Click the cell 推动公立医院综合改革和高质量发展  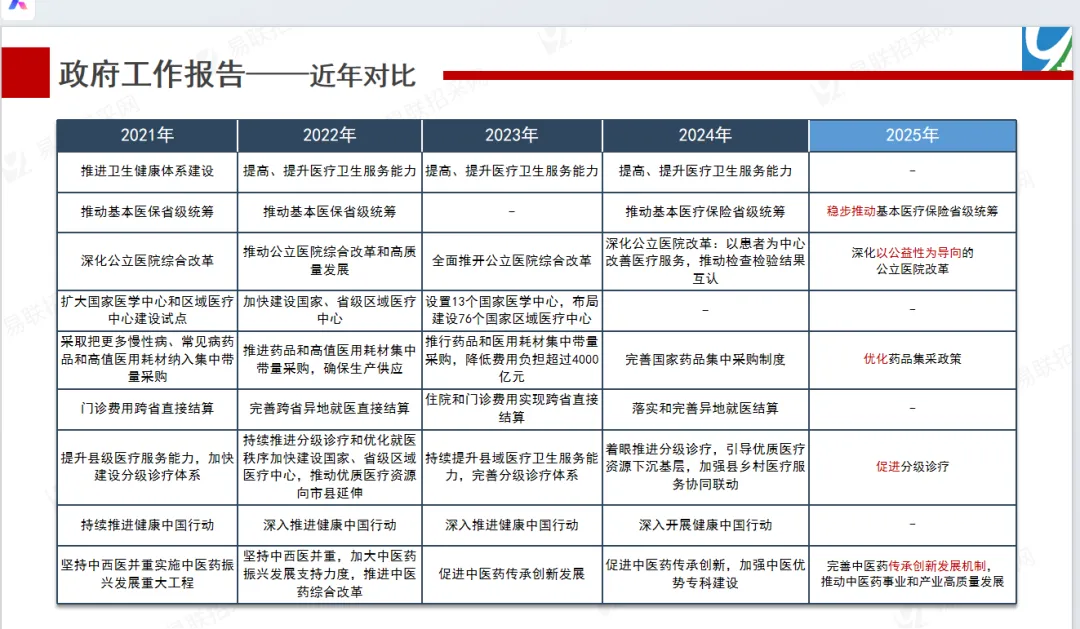coord(329,261)
